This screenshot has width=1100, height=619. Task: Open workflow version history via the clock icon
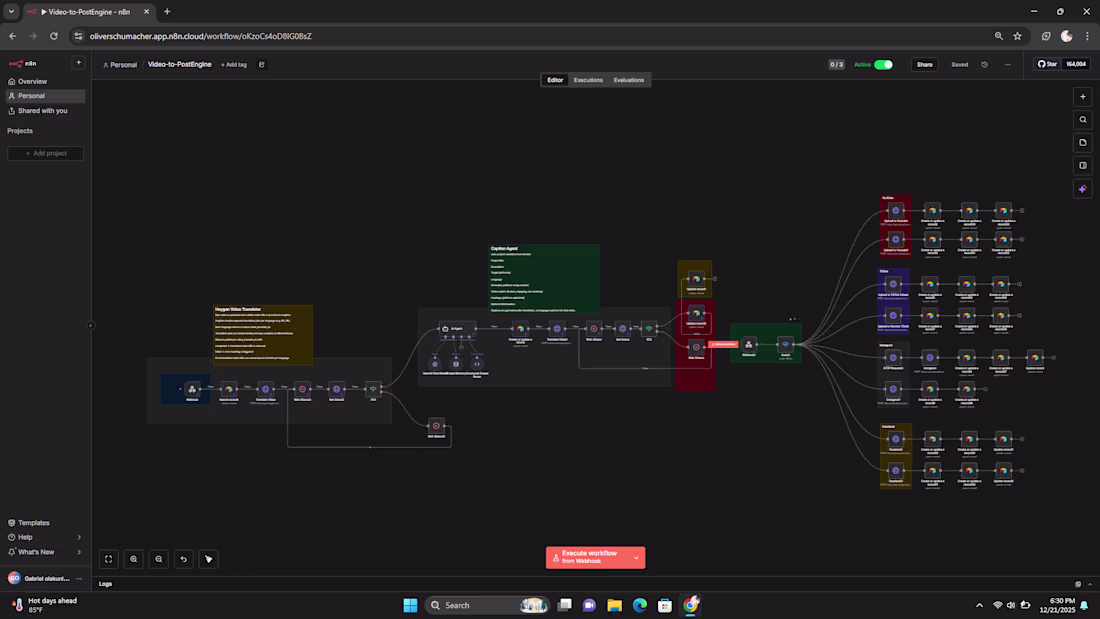984,64
